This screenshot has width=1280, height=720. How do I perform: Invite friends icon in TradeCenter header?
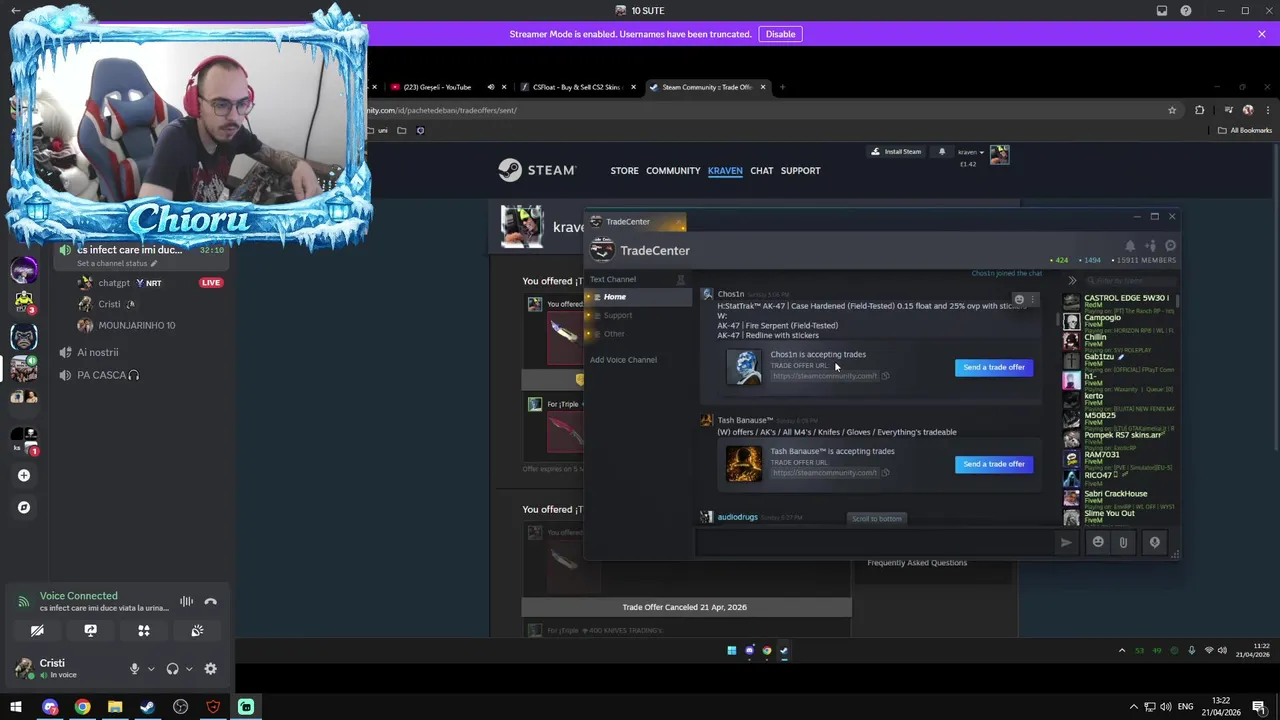[1150, 246]
